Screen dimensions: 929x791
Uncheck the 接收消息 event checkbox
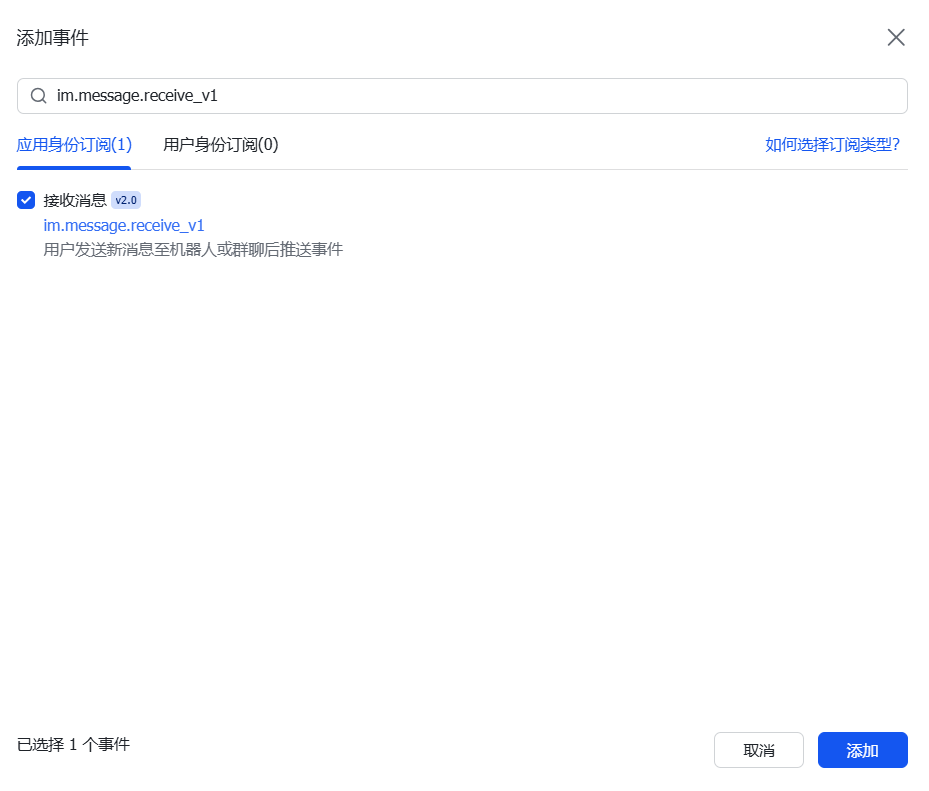click(x=26, y=200)
